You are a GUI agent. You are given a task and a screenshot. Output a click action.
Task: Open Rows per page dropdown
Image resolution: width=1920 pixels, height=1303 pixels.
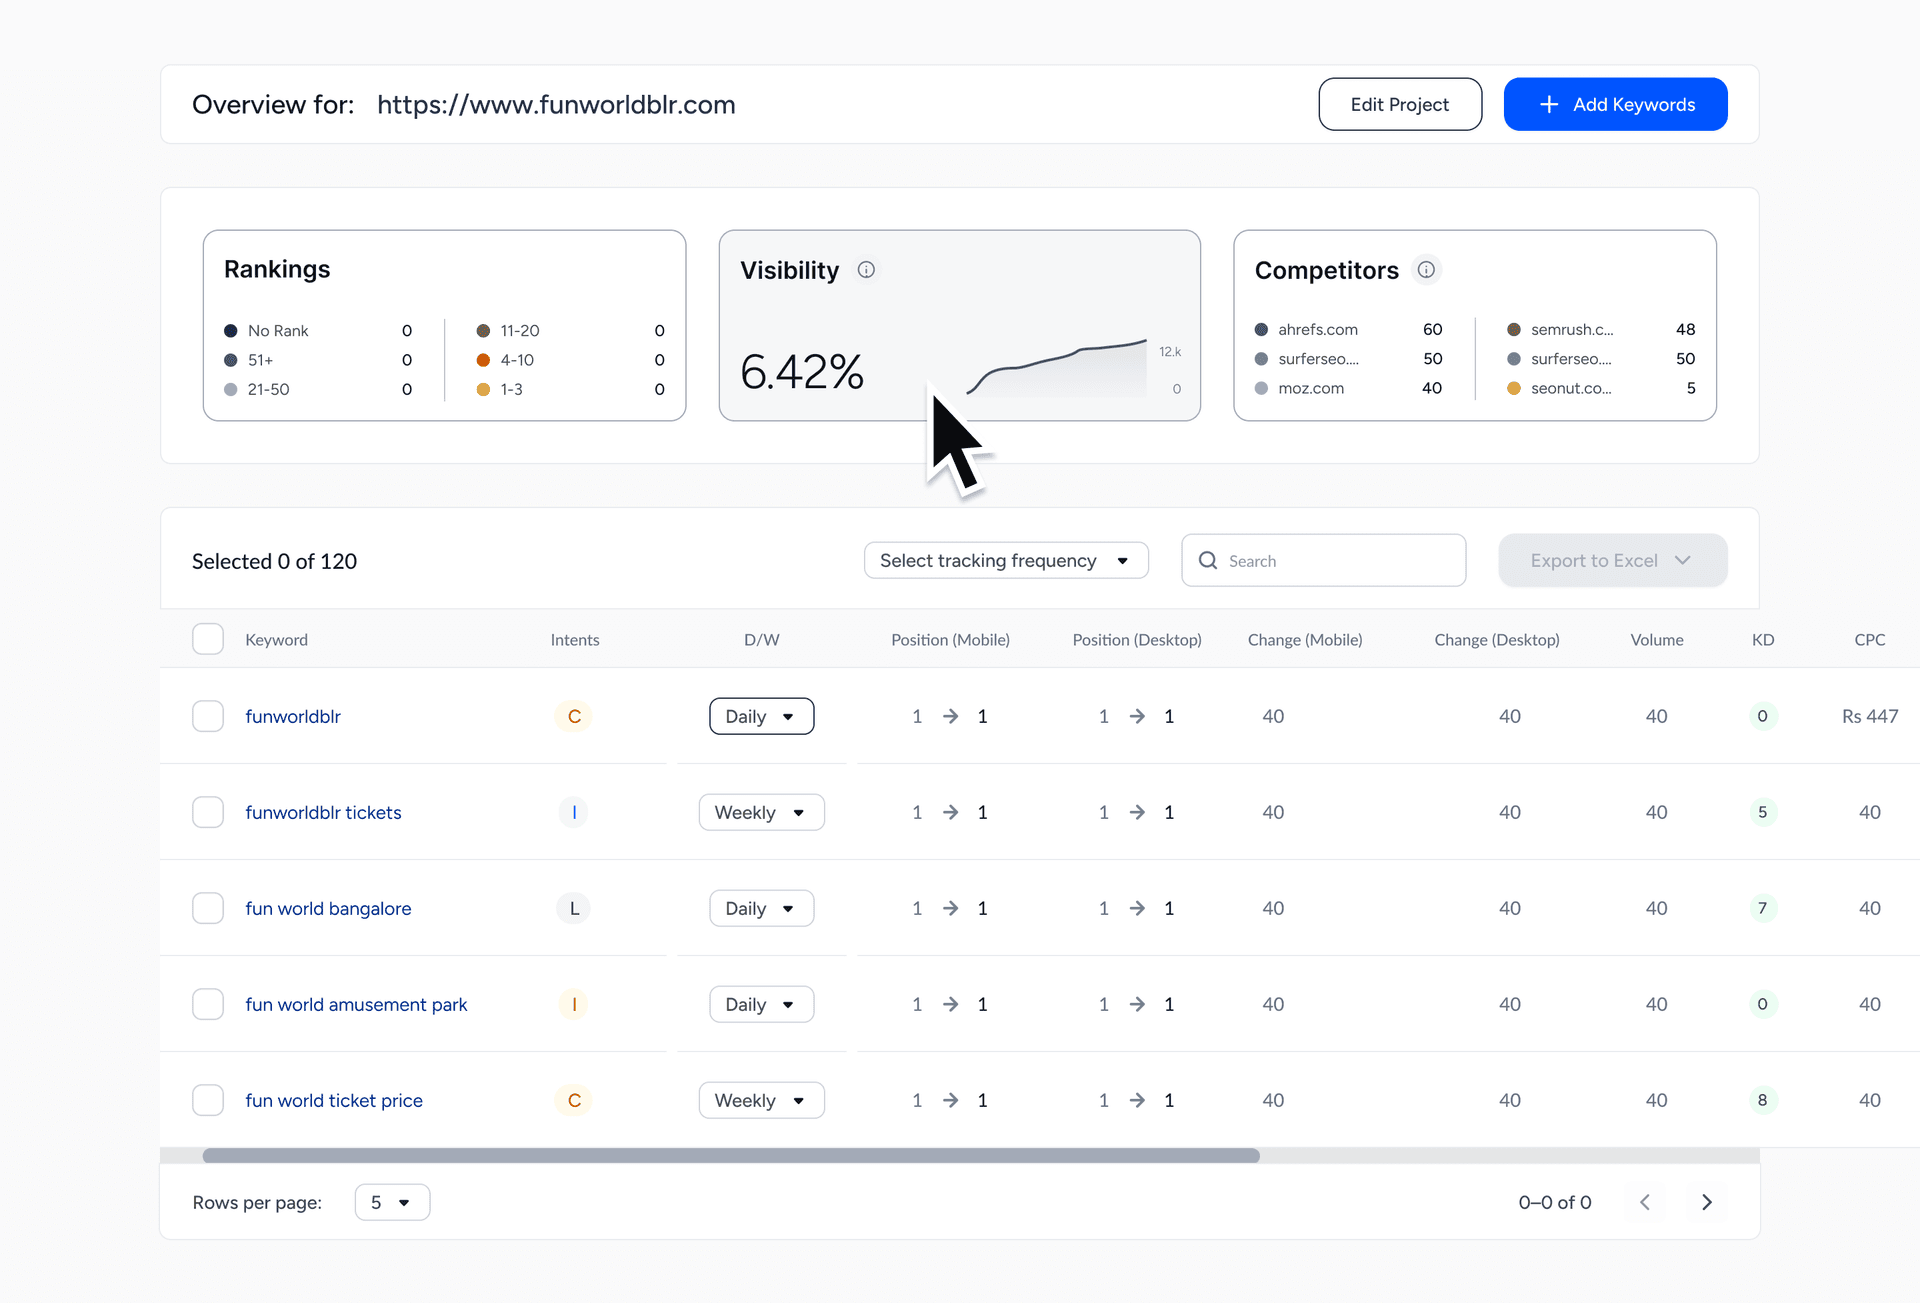tap(392, 1202)
